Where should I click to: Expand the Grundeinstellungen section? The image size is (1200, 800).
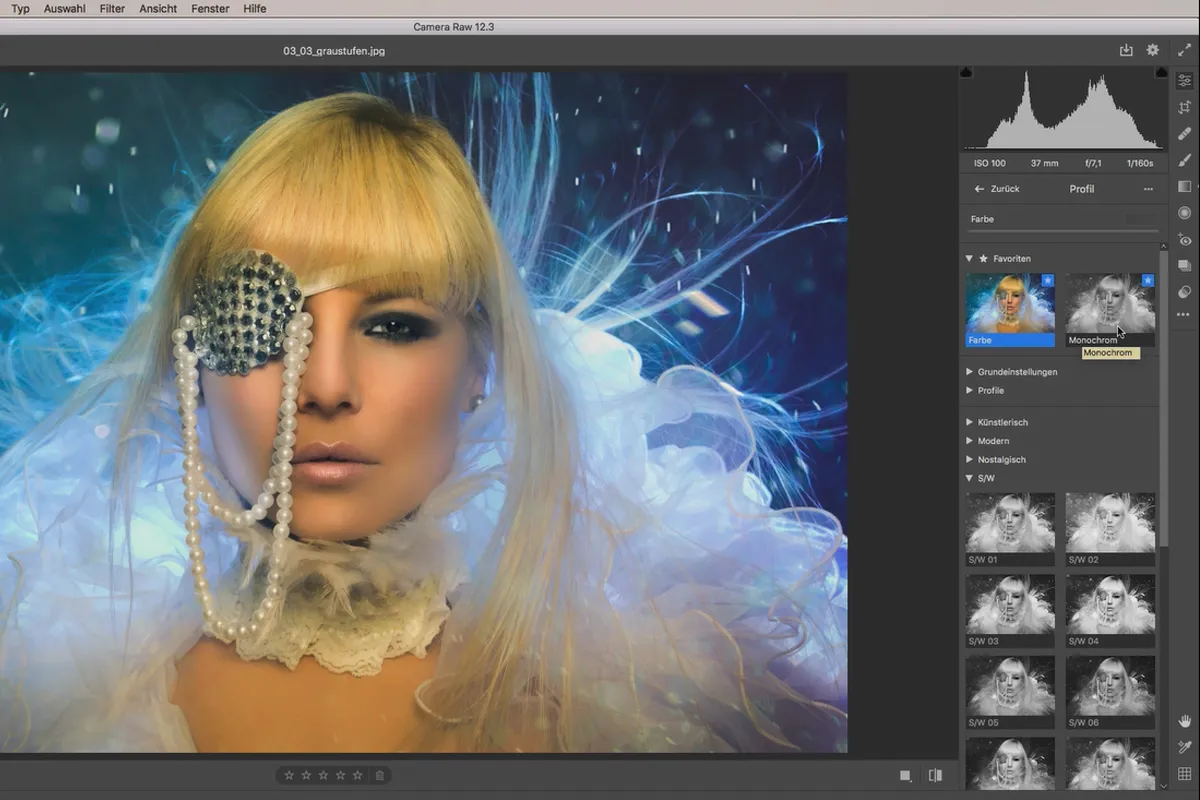pos(969,372)
